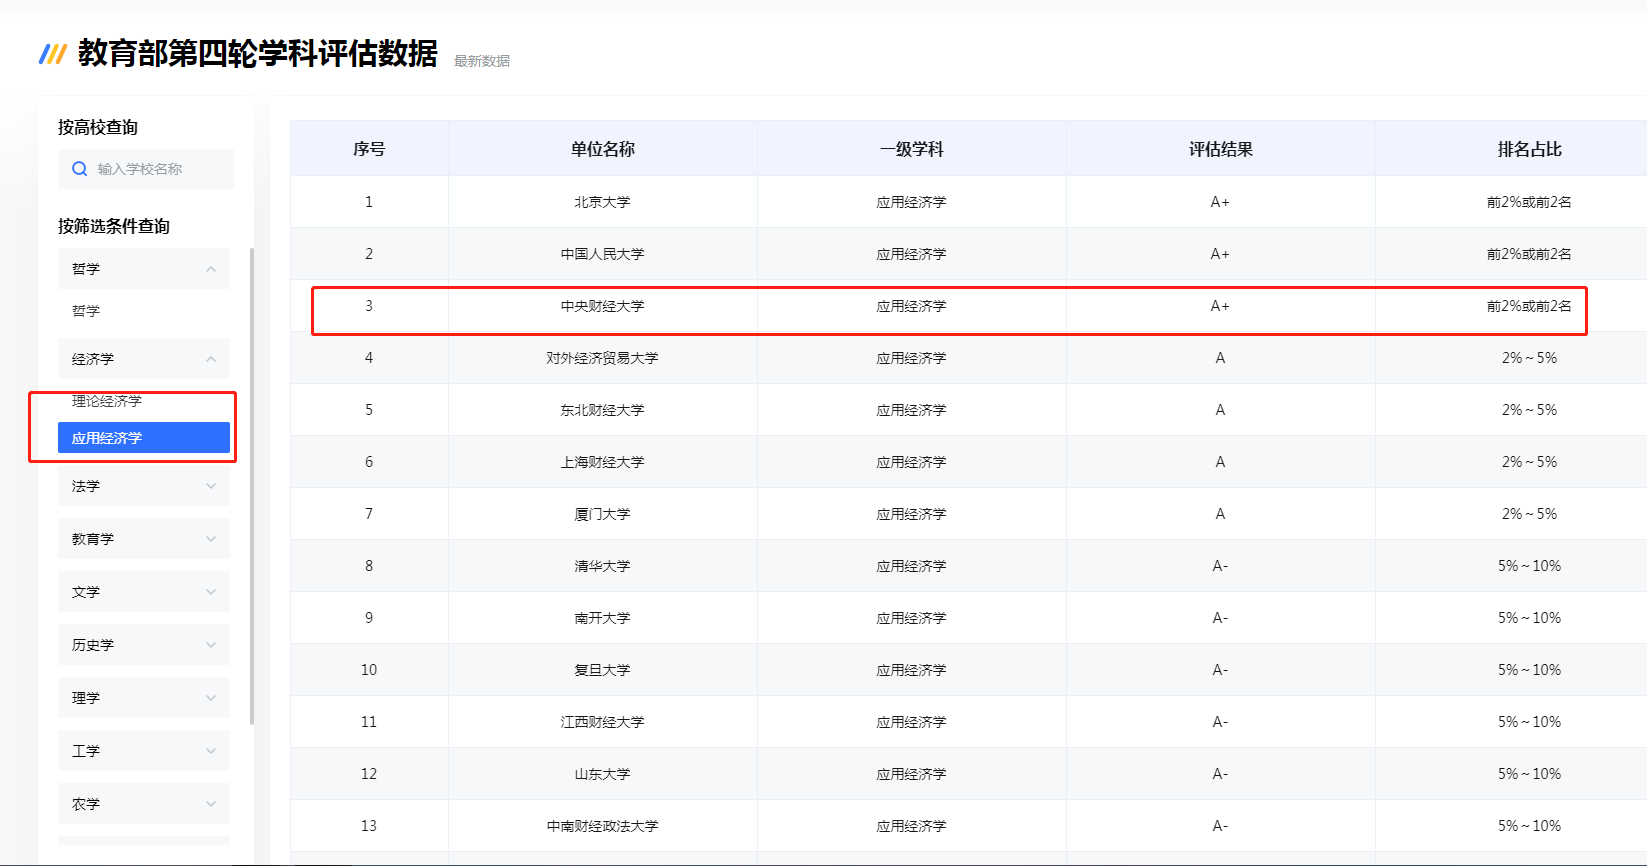Click the 中南财经政法大学 cell
This screenshot has width=1647, height=866.
click(x=603, y=826)
